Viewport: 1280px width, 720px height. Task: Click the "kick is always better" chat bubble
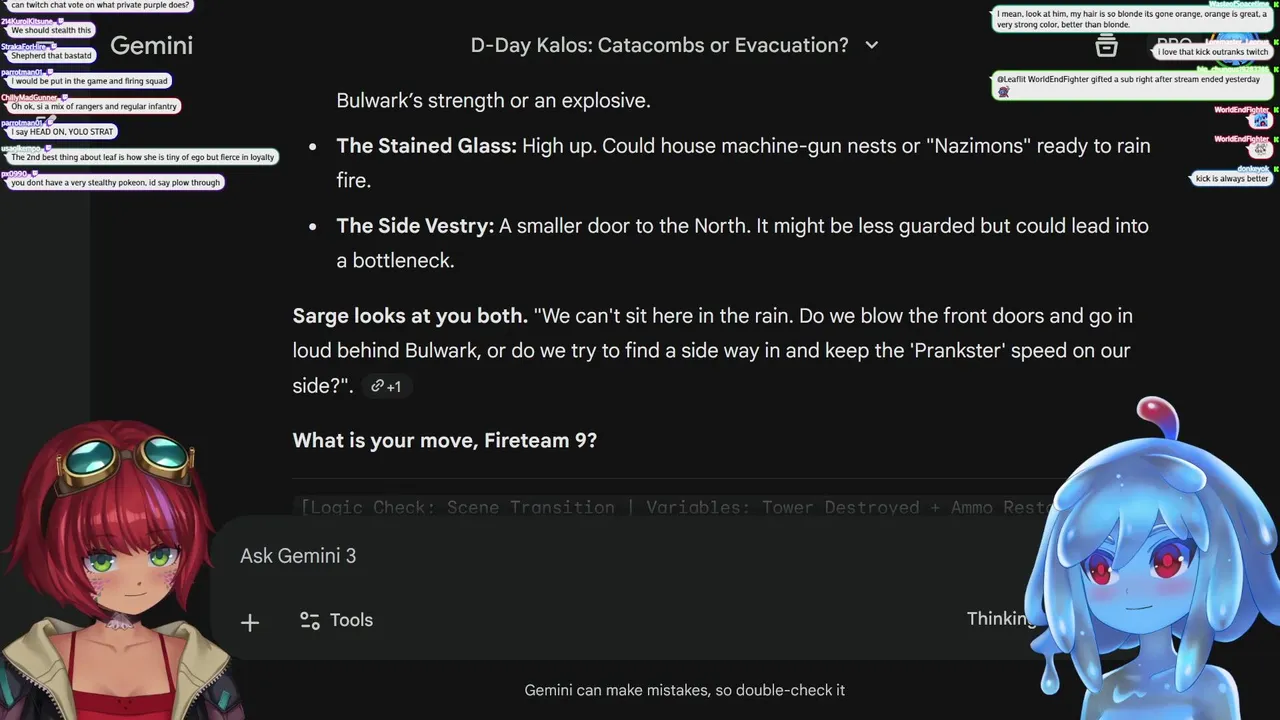[x=1232, y=179]
